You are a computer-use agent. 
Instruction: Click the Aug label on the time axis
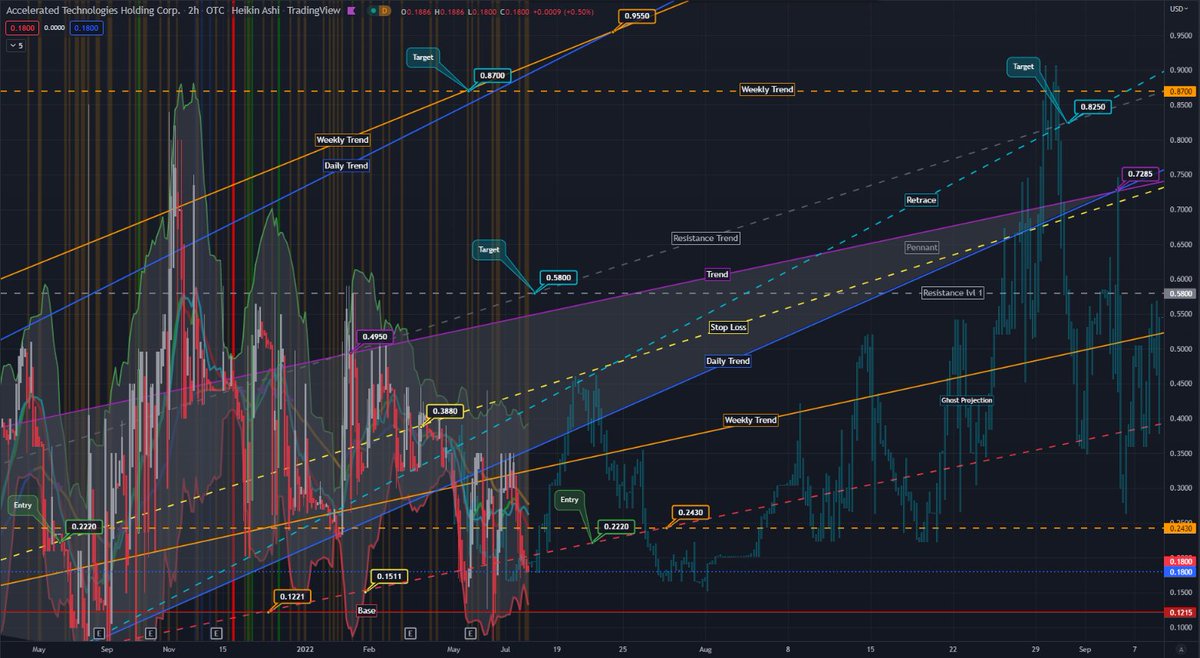[705, 648]
